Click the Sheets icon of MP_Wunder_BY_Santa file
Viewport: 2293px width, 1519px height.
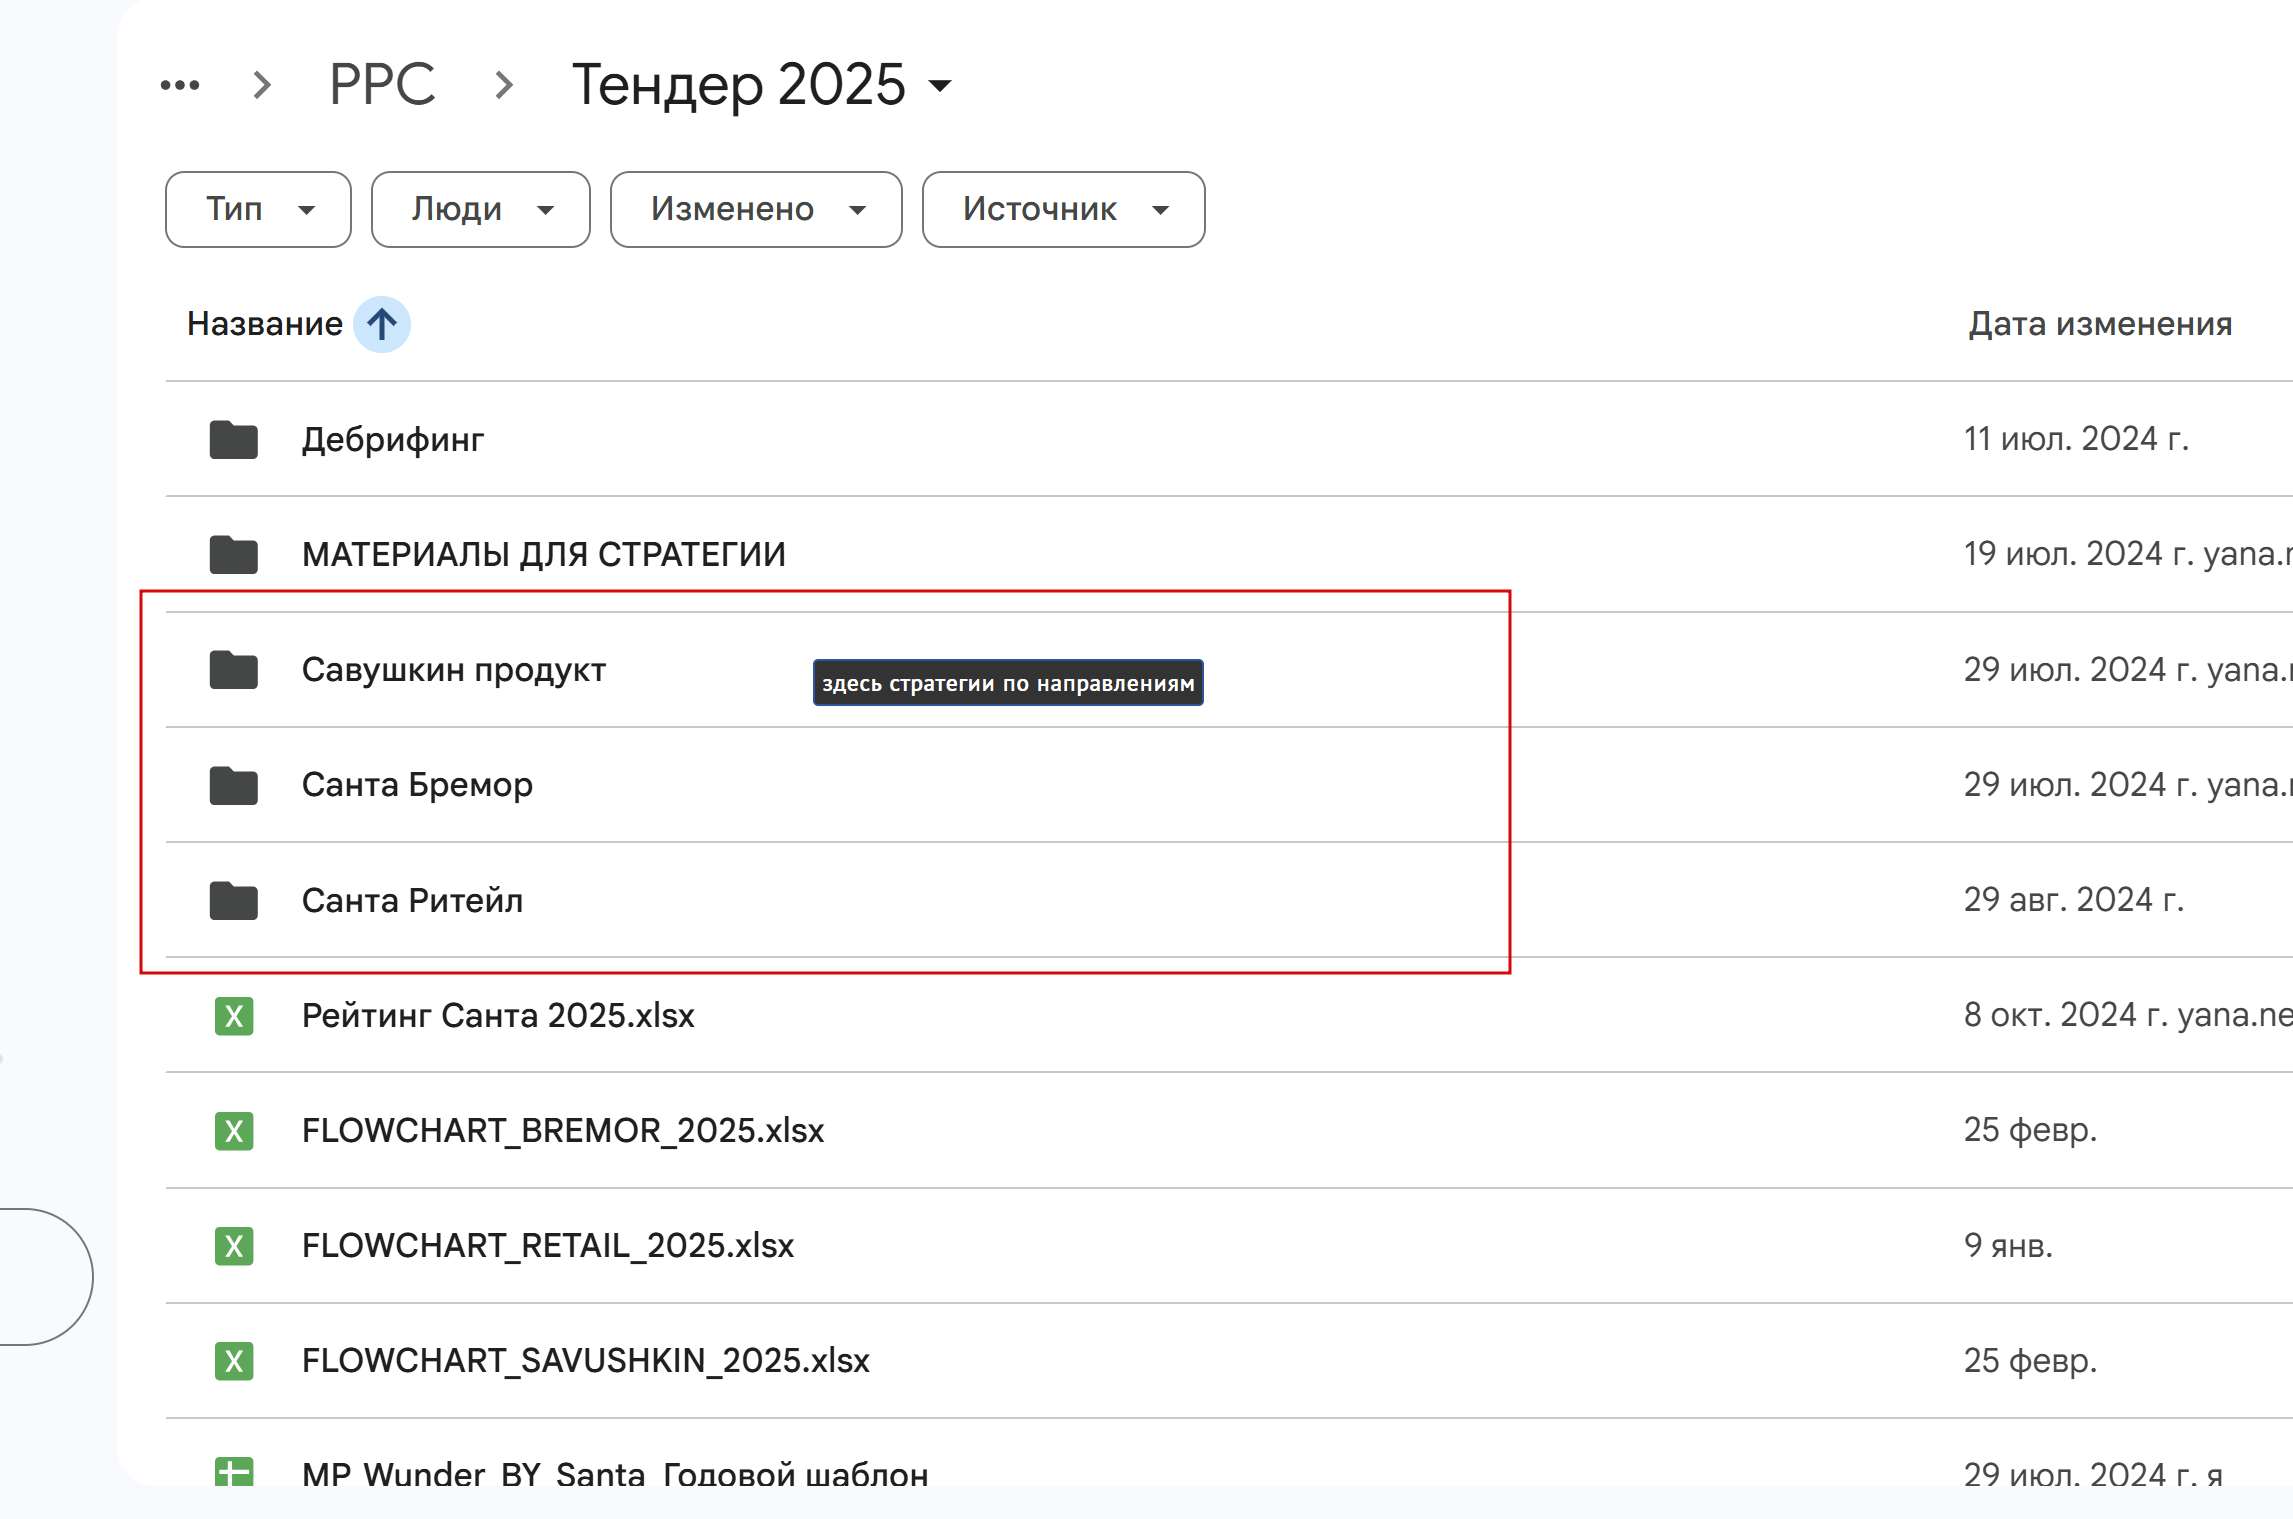234,1472
